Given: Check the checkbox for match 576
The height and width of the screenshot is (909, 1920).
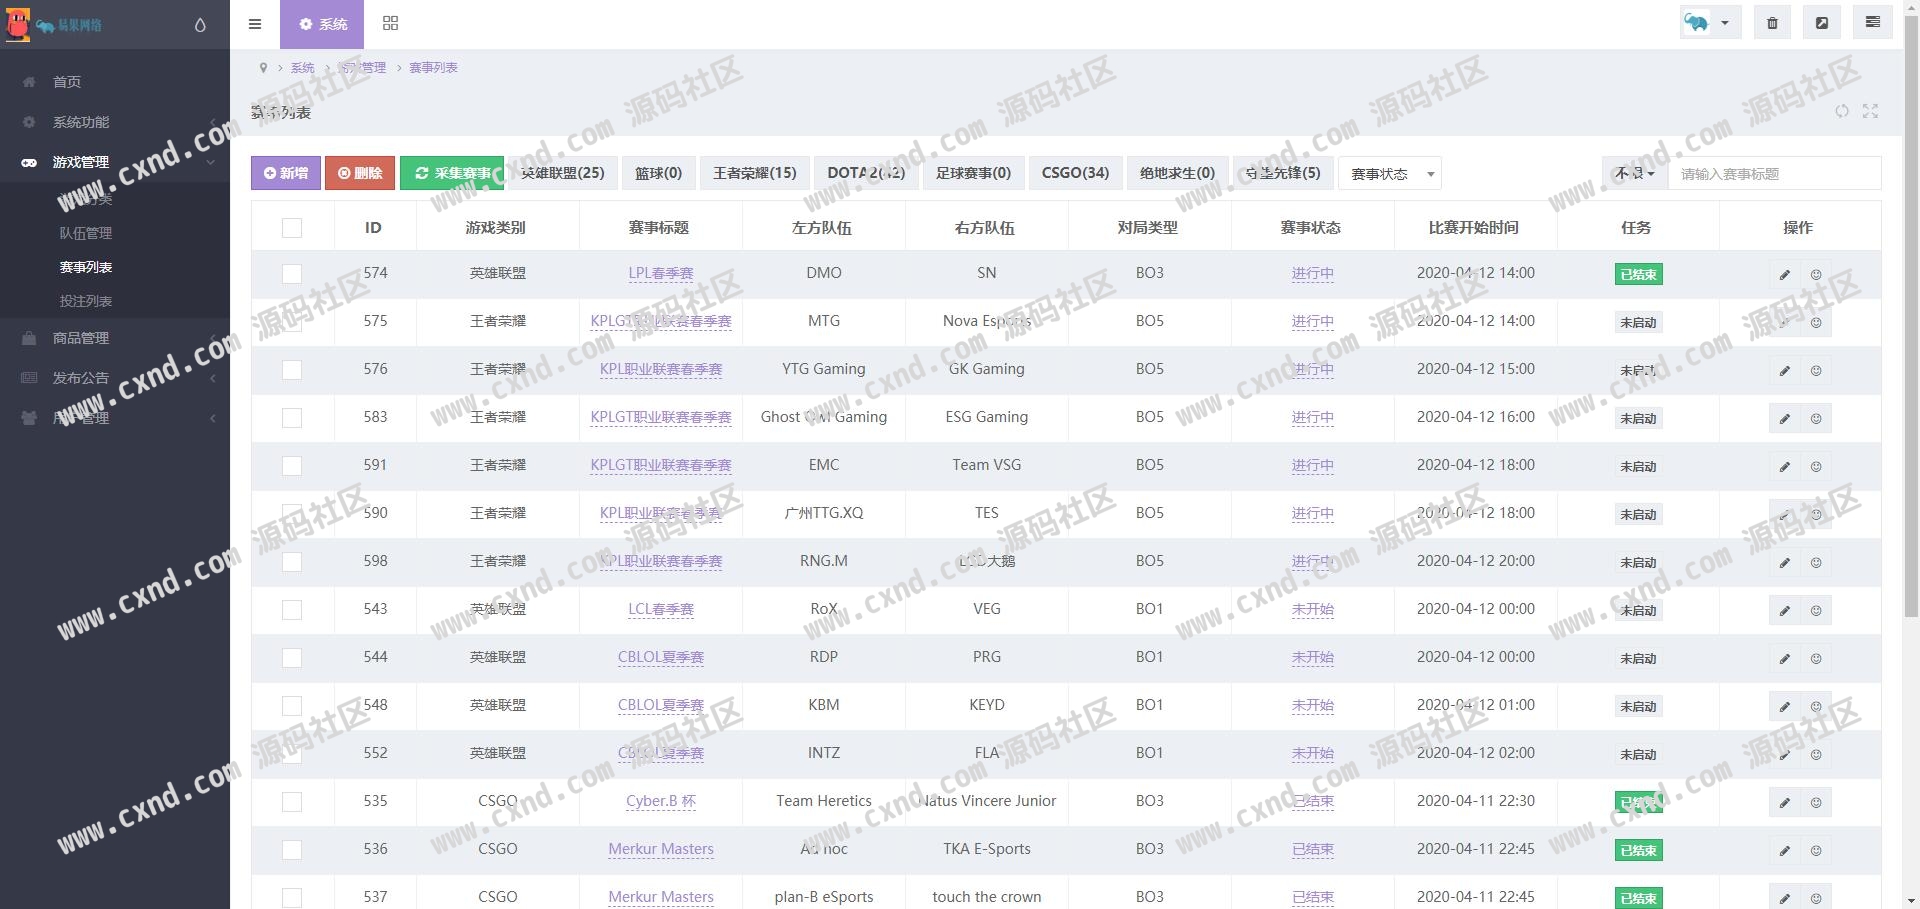Looking at the screenshot, I should pyautogui.click(x=292, y=370).
